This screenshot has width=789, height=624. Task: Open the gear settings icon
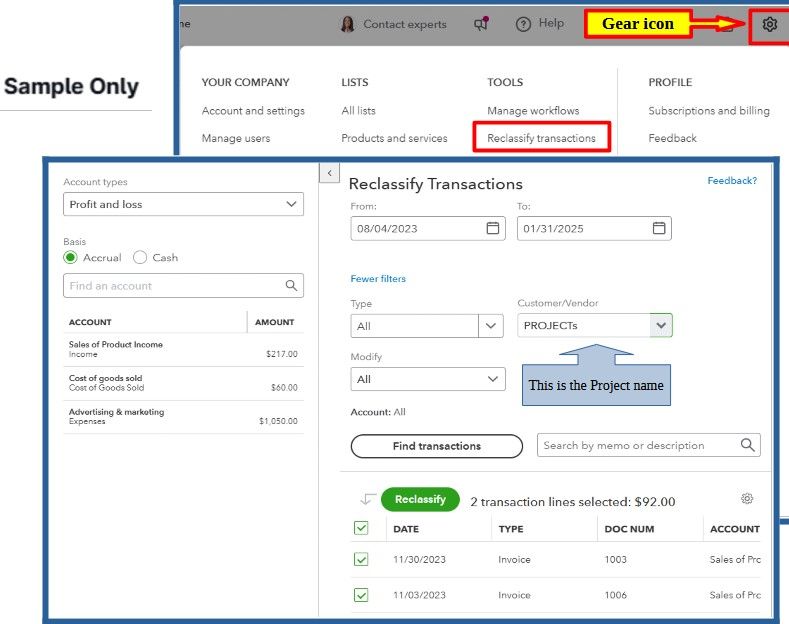coord(769,24)
